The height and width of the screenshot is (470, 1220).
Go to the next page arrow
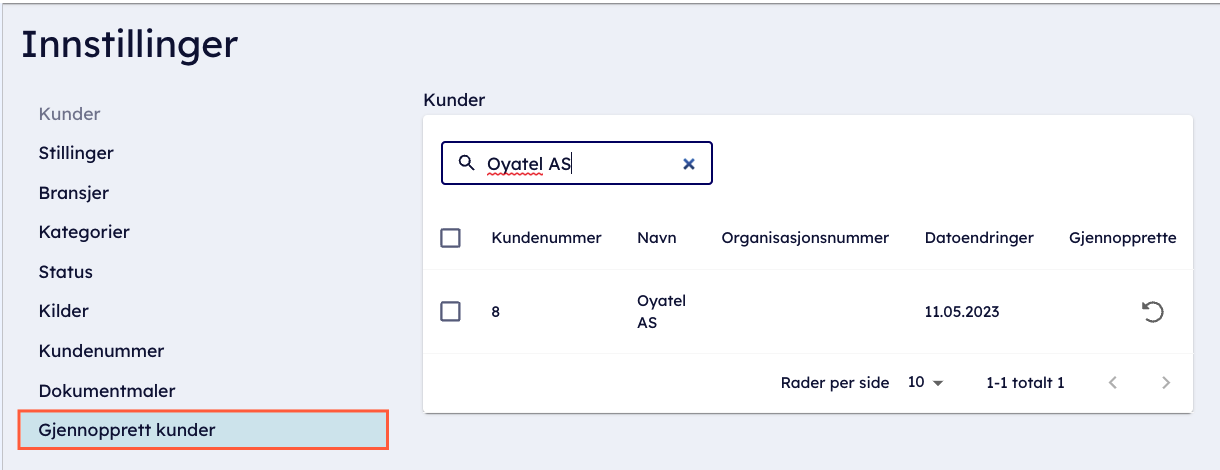coord(1165,382)
